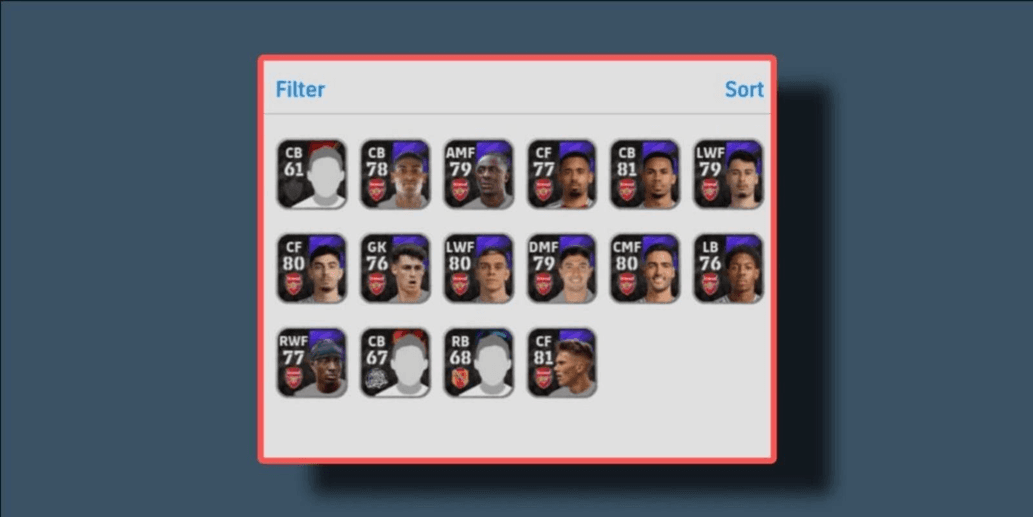This screenshot has height=517, width=1033.
Task: Select the CMF 80 player card
Action: coord(645,269)
